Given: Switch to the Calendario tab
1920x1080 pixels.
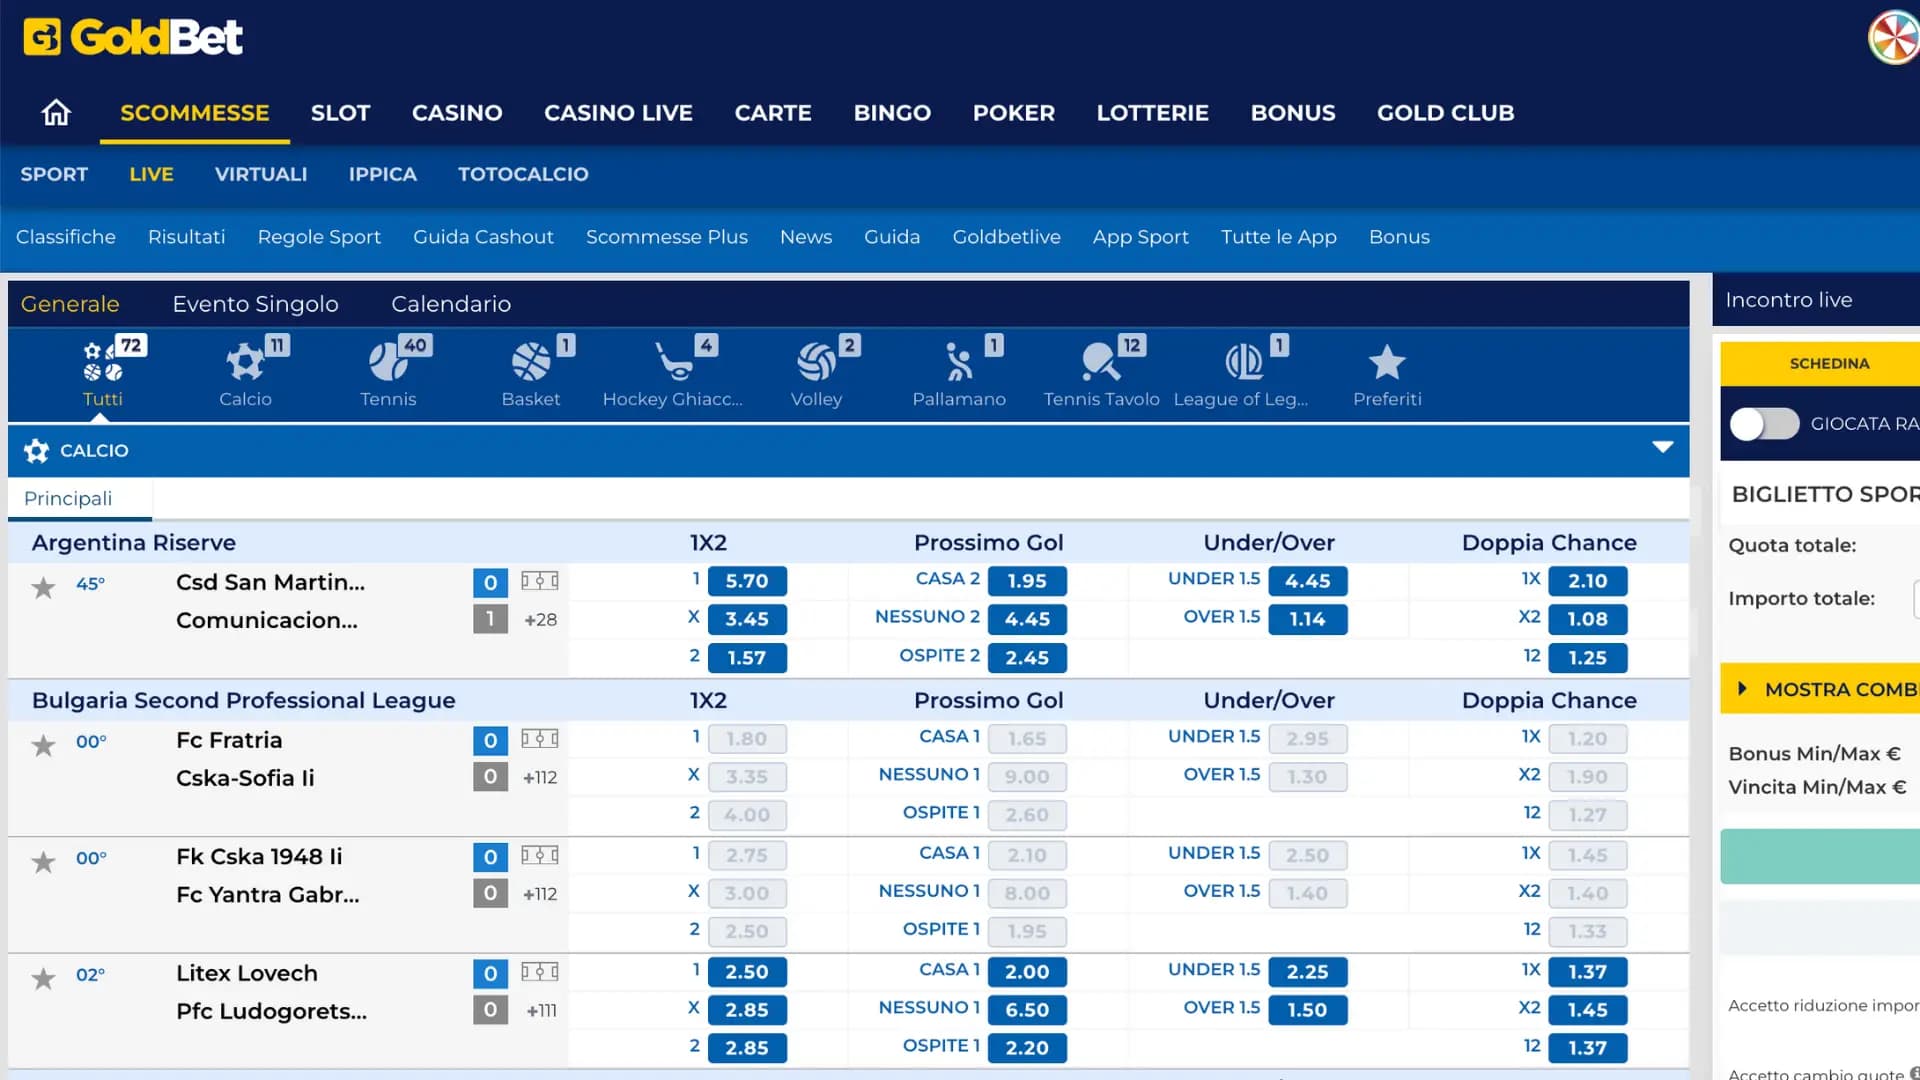Looking at the screenshot, I should click(450, 304).
